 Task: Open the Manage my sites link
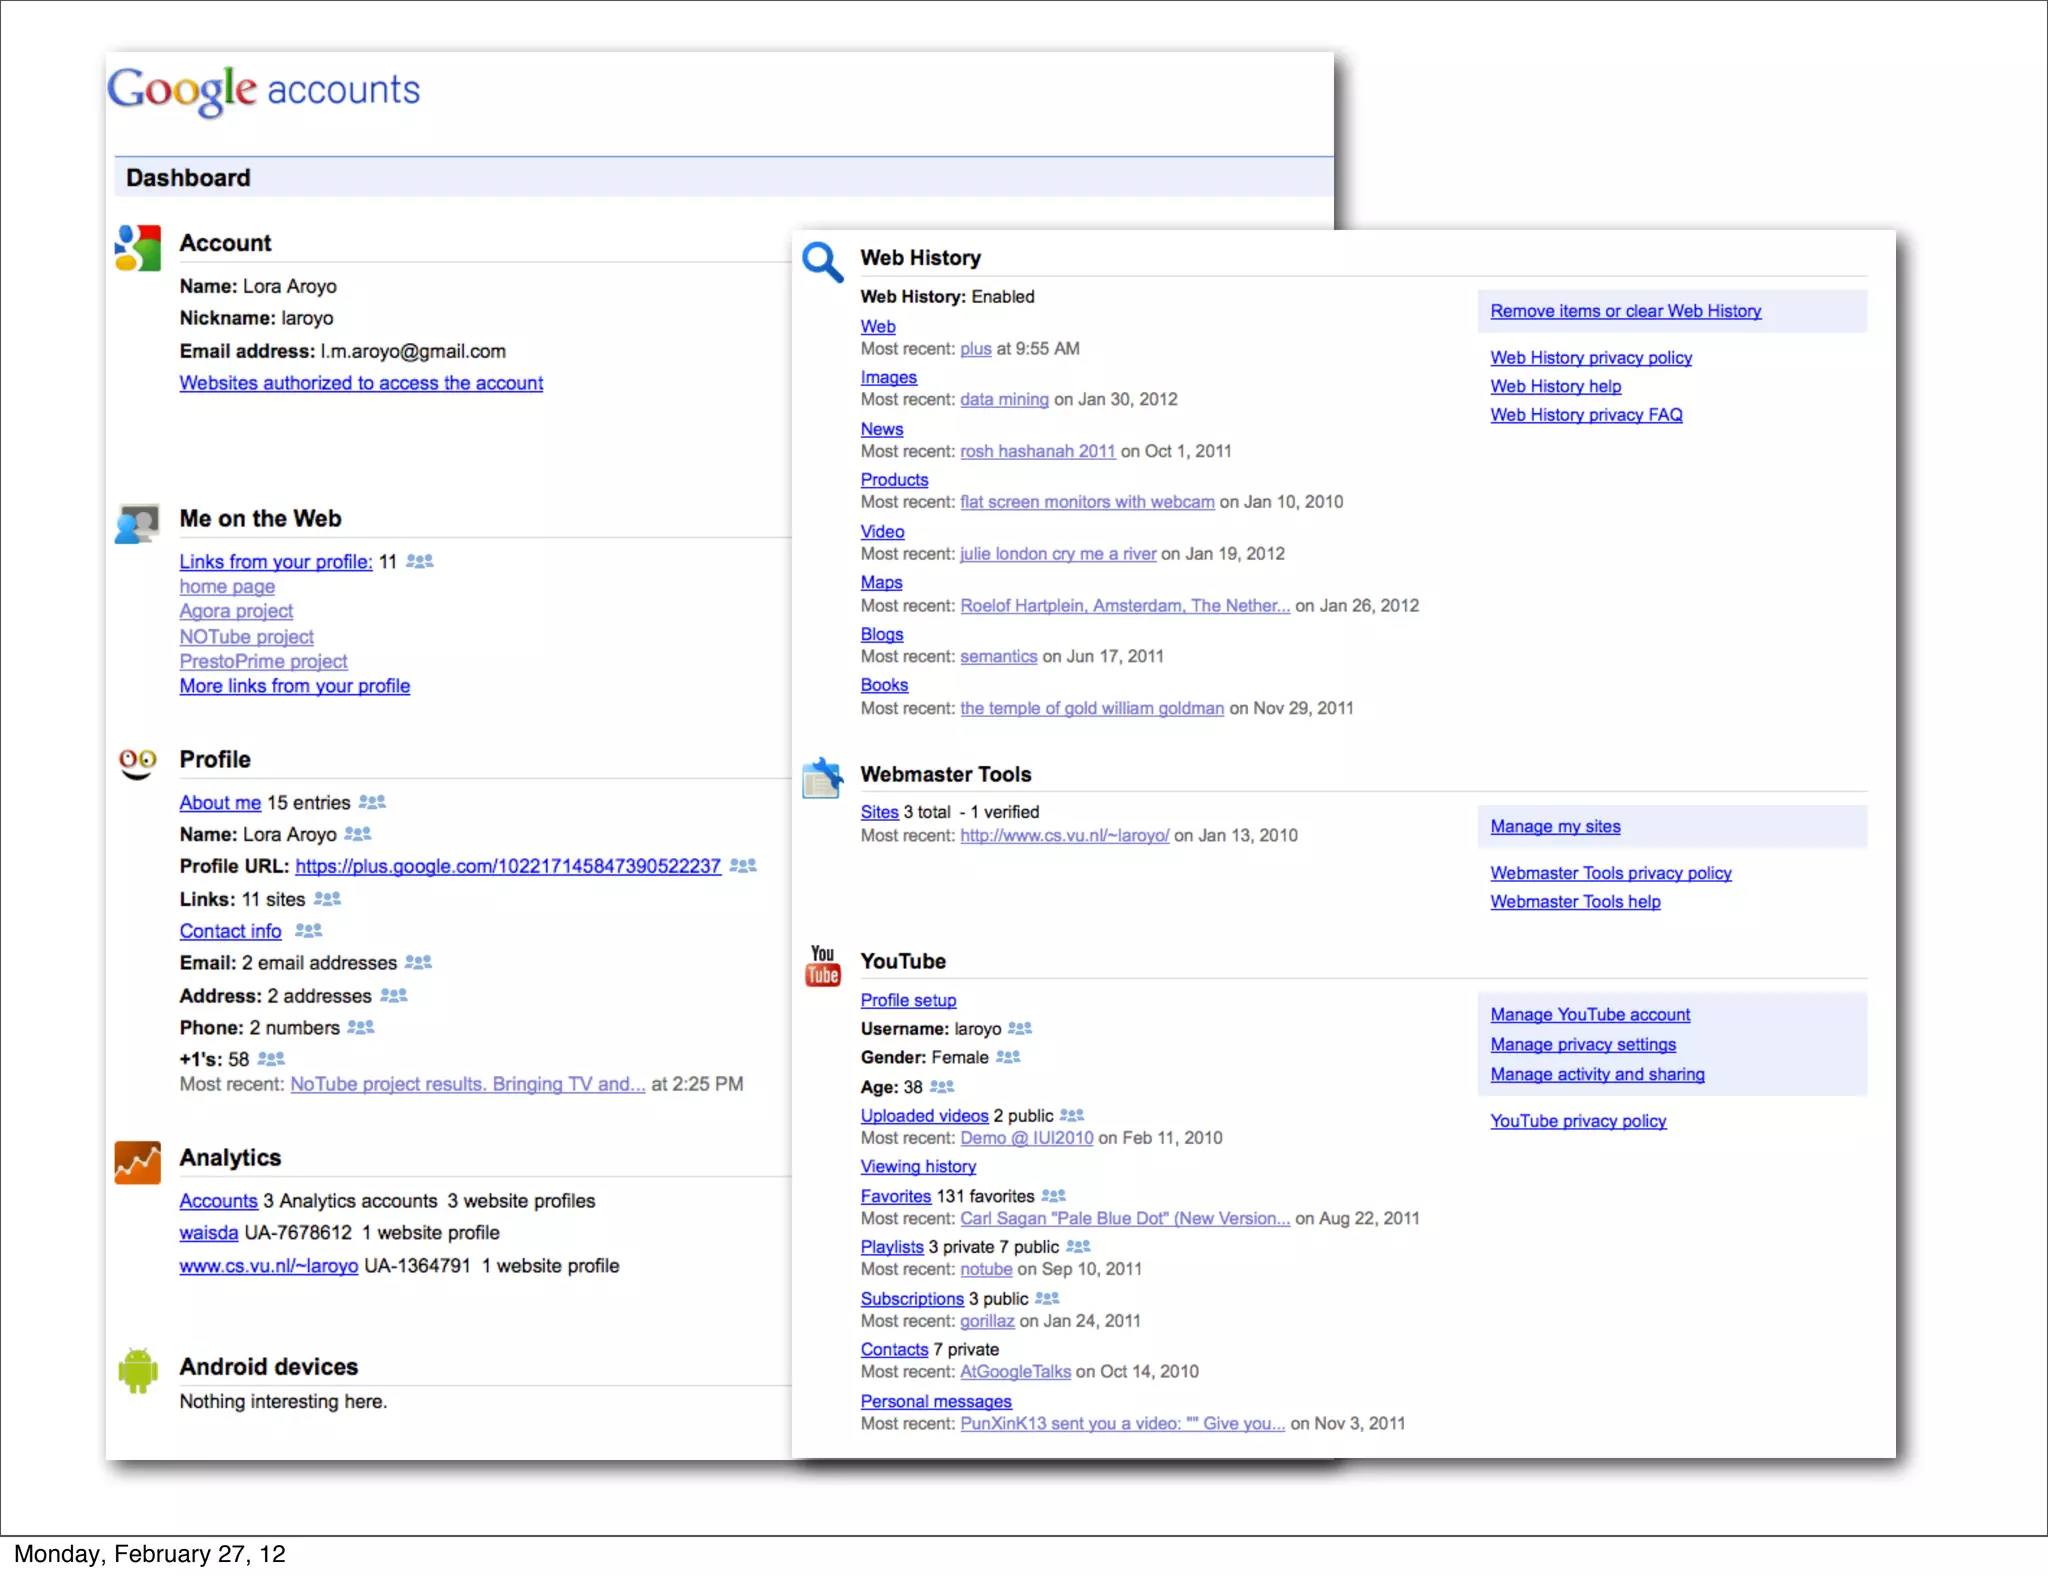(x=1555, y=827)
